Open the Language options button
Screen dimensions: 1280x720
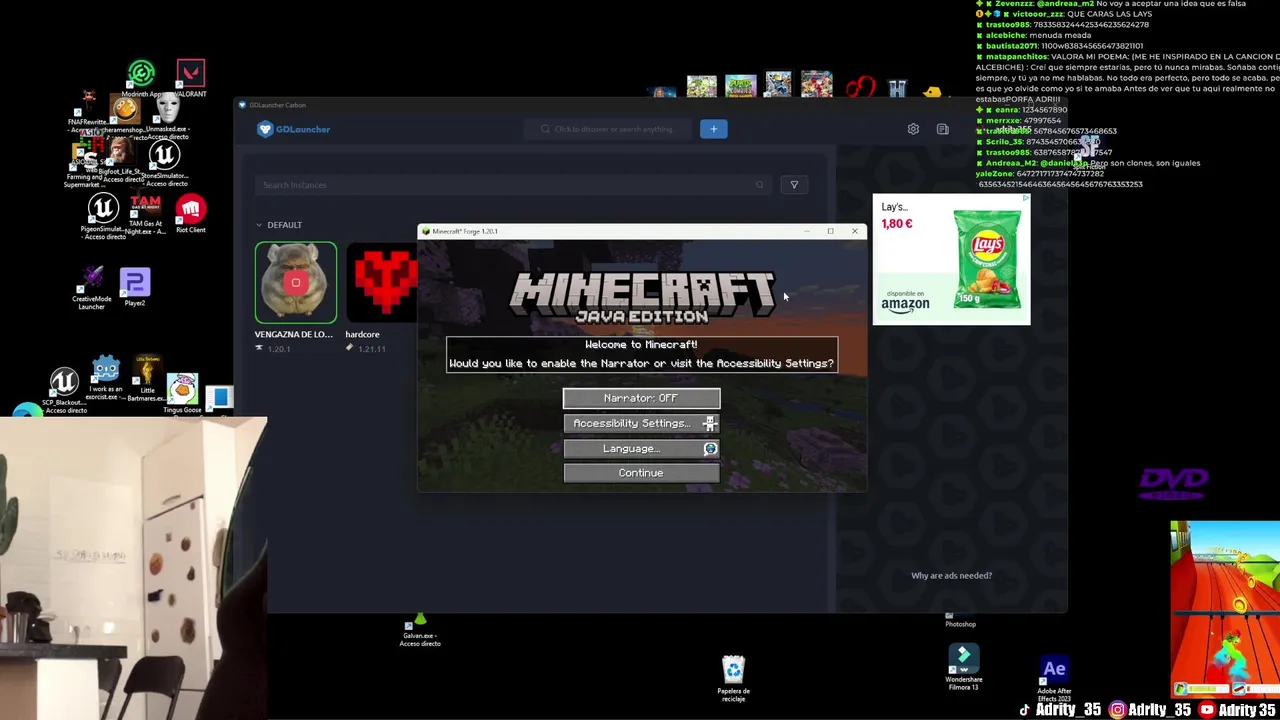(x=641, y=448)
